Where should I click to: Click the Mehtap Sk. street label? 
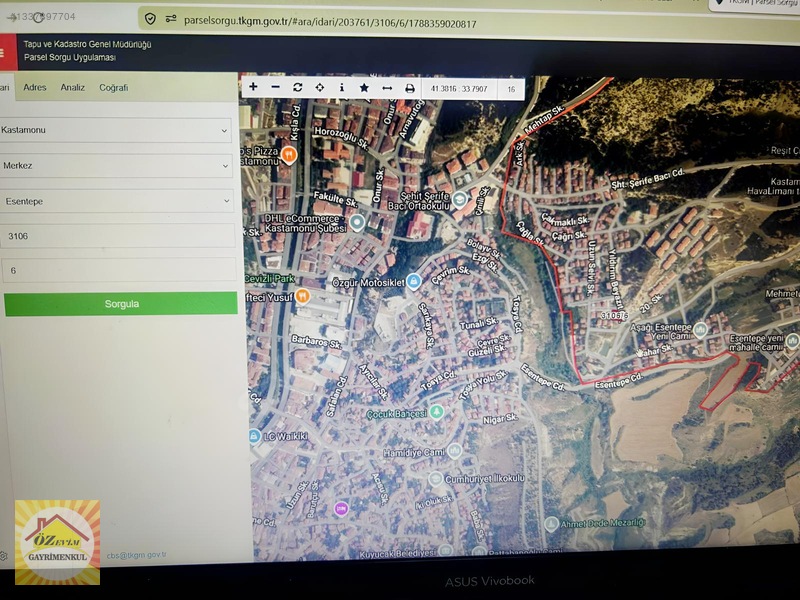click(544, 118)
